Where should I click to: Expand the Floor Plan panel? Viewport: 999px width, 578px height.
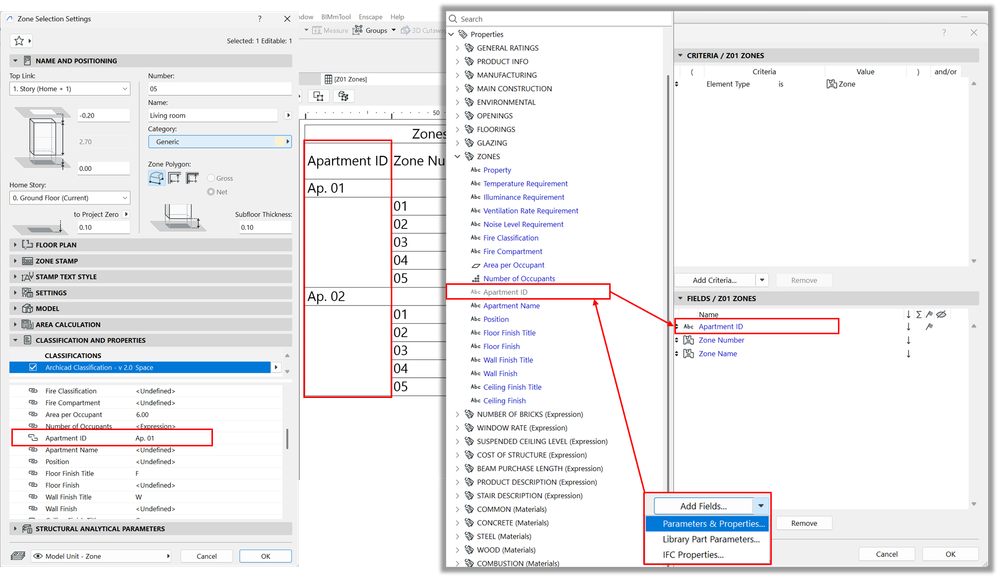[15, 245]
